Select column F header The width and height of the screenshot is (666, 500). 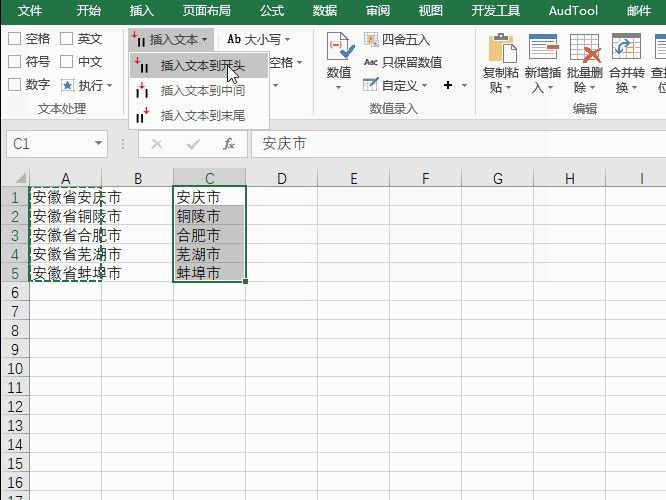(x=426, y=178)
